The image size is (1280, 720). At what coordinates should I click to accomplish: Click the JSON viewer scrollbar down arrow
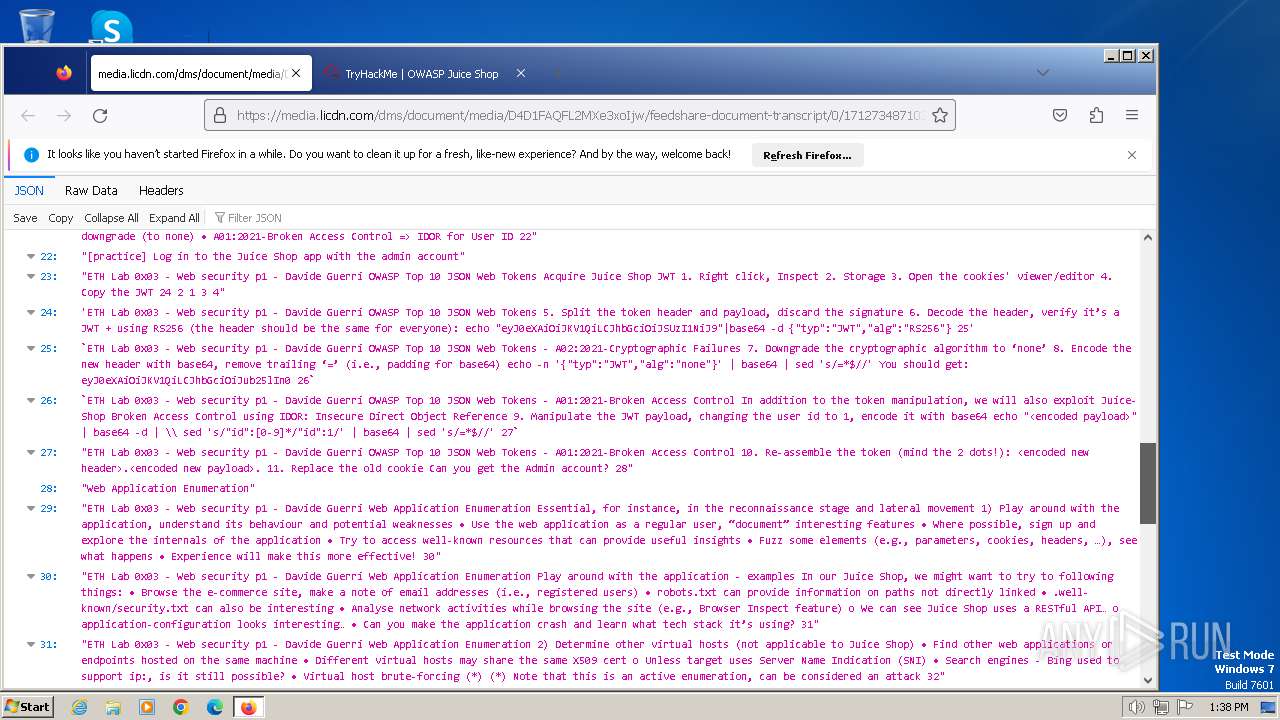pos(1147,681)
